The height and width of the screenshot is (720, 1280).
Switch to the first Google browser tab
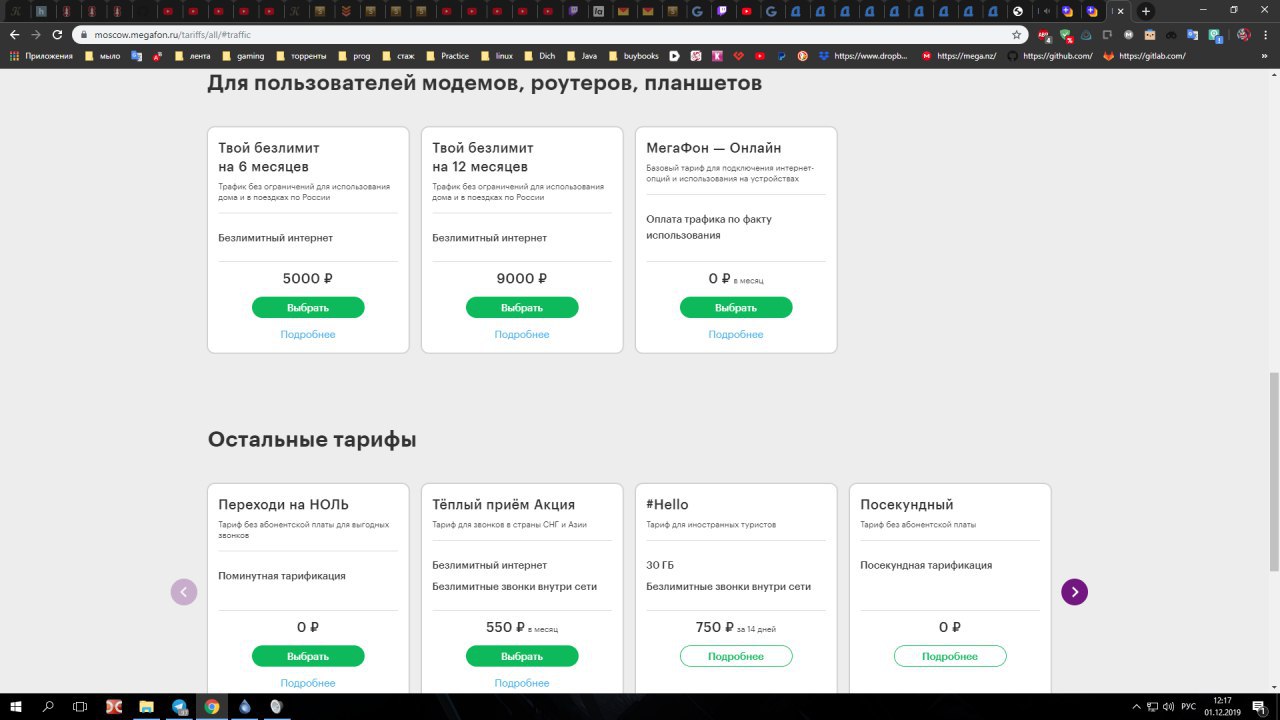point(697,11)
